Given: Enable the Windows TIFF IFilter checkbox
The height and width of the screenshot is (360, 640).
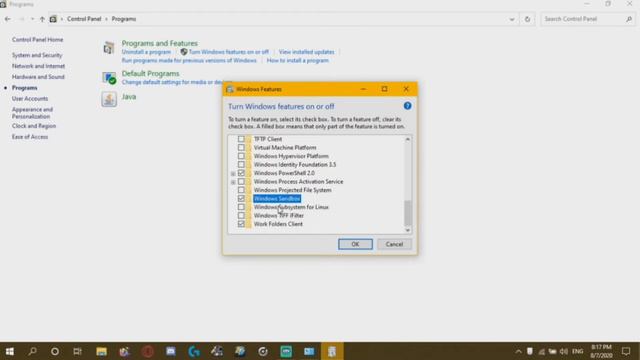Looking at the screenshot, I should coord(241,215).
